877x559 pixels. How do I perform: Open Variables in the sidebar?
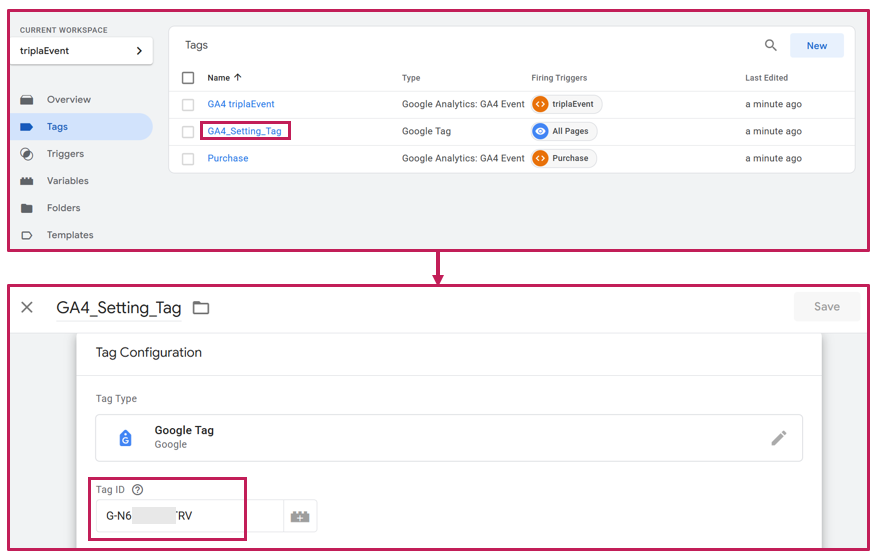[67, 181]
